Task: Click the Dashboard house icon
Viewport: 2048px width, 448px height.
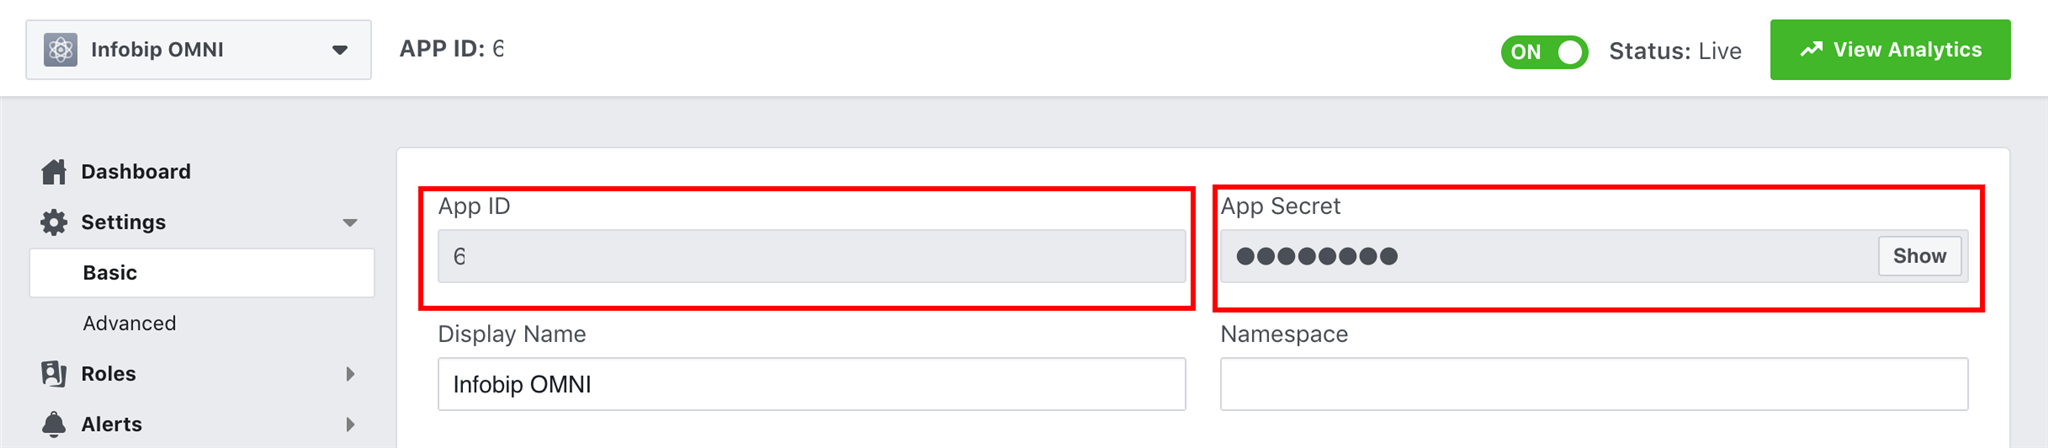Action: coord(54,172)
